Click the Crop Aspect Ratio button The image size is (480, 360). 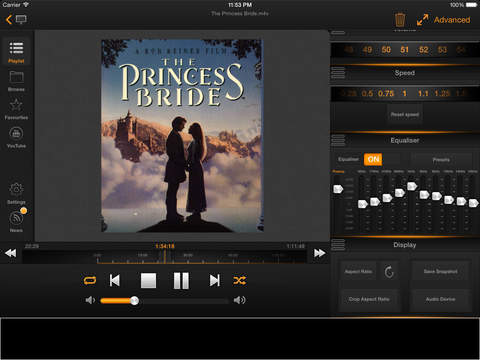pyautogui.click(x=369, y=299)
